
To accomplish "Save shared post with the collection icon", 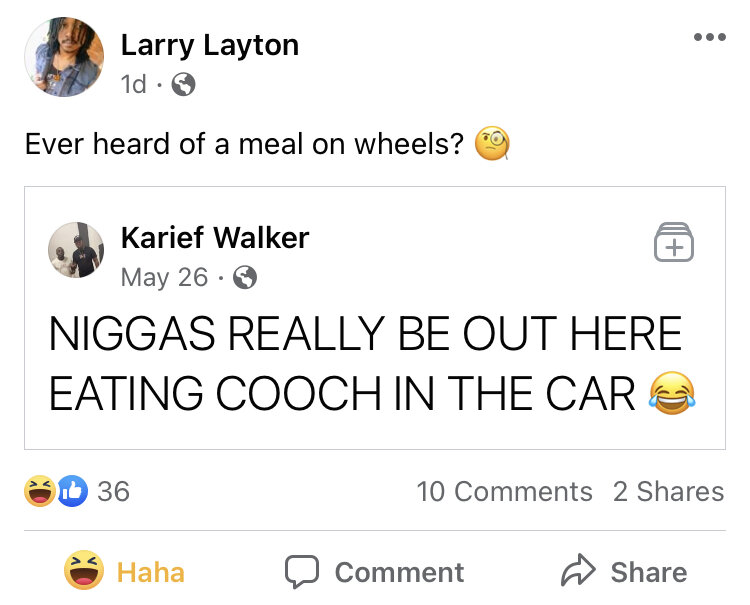I will (673, 244).
